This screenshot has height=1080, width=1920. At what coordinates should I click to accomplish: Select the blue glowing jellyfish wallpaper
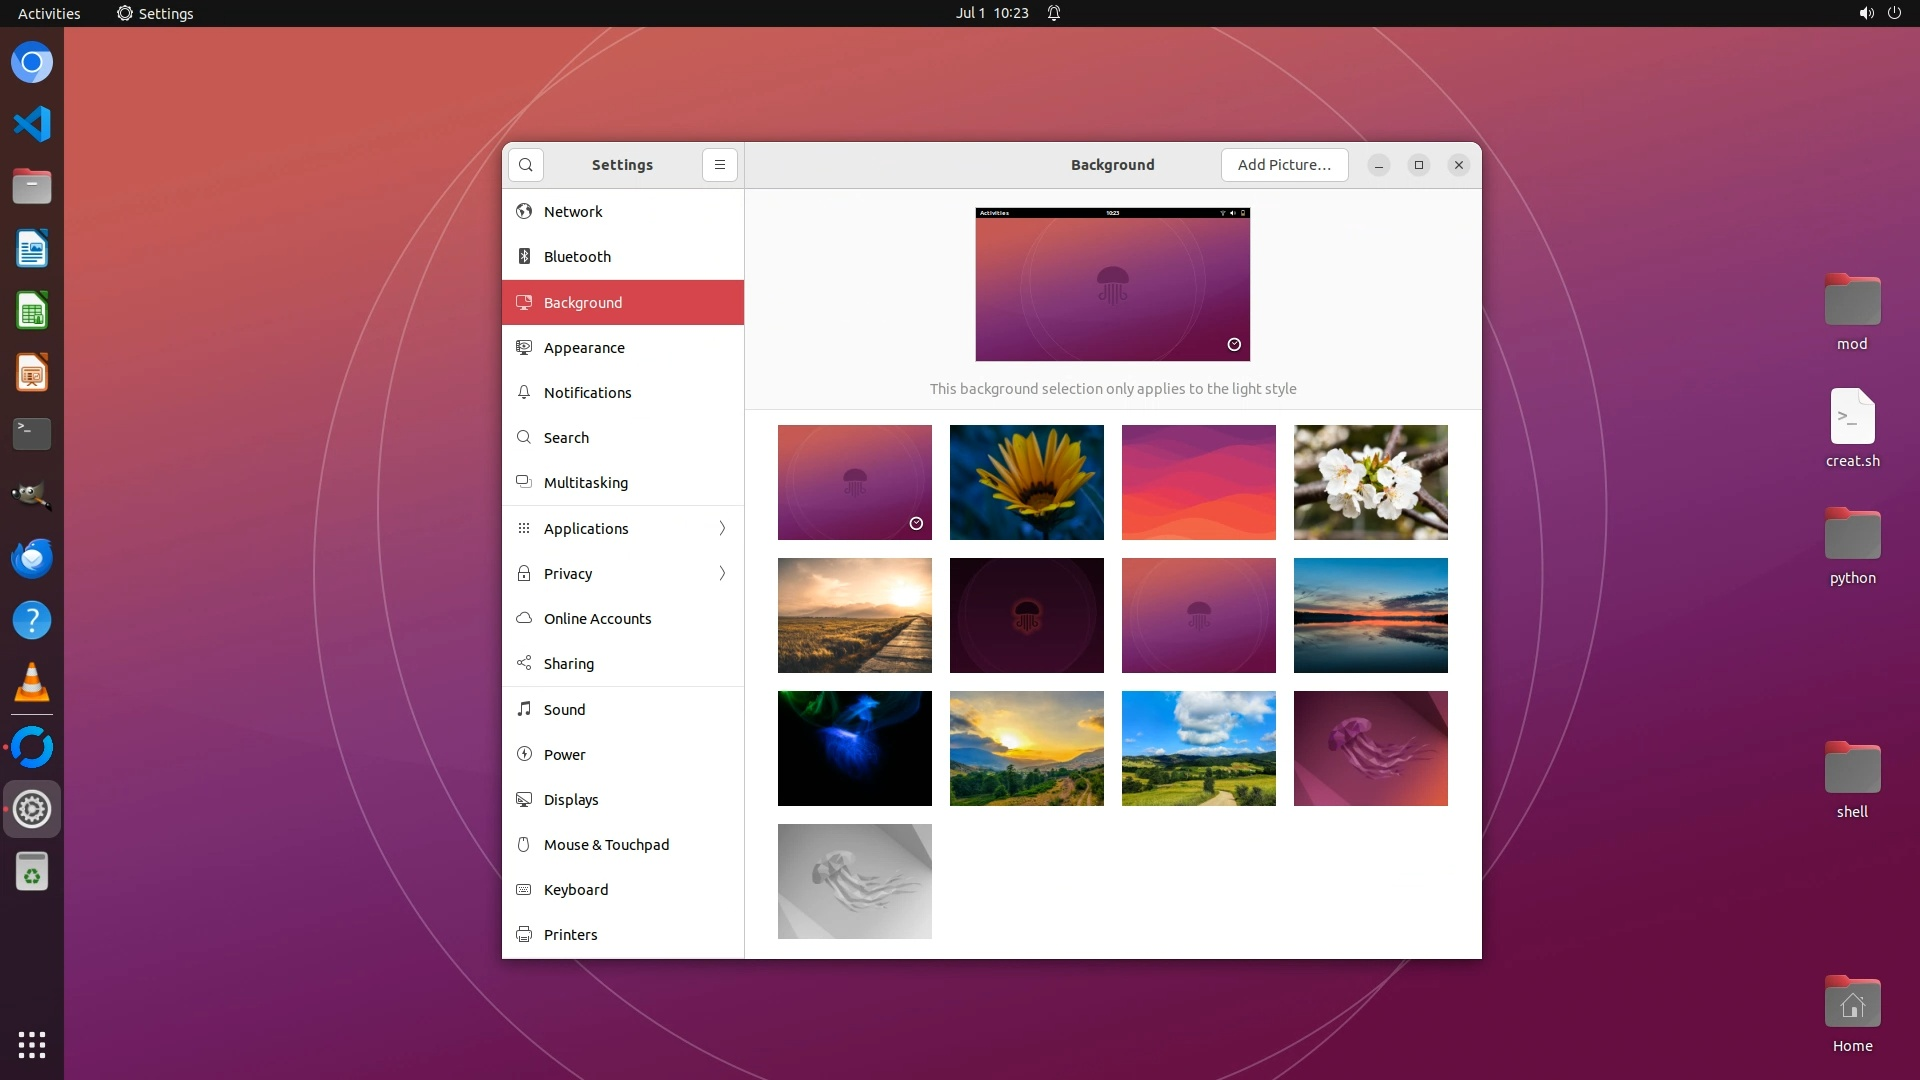point(855,748)
